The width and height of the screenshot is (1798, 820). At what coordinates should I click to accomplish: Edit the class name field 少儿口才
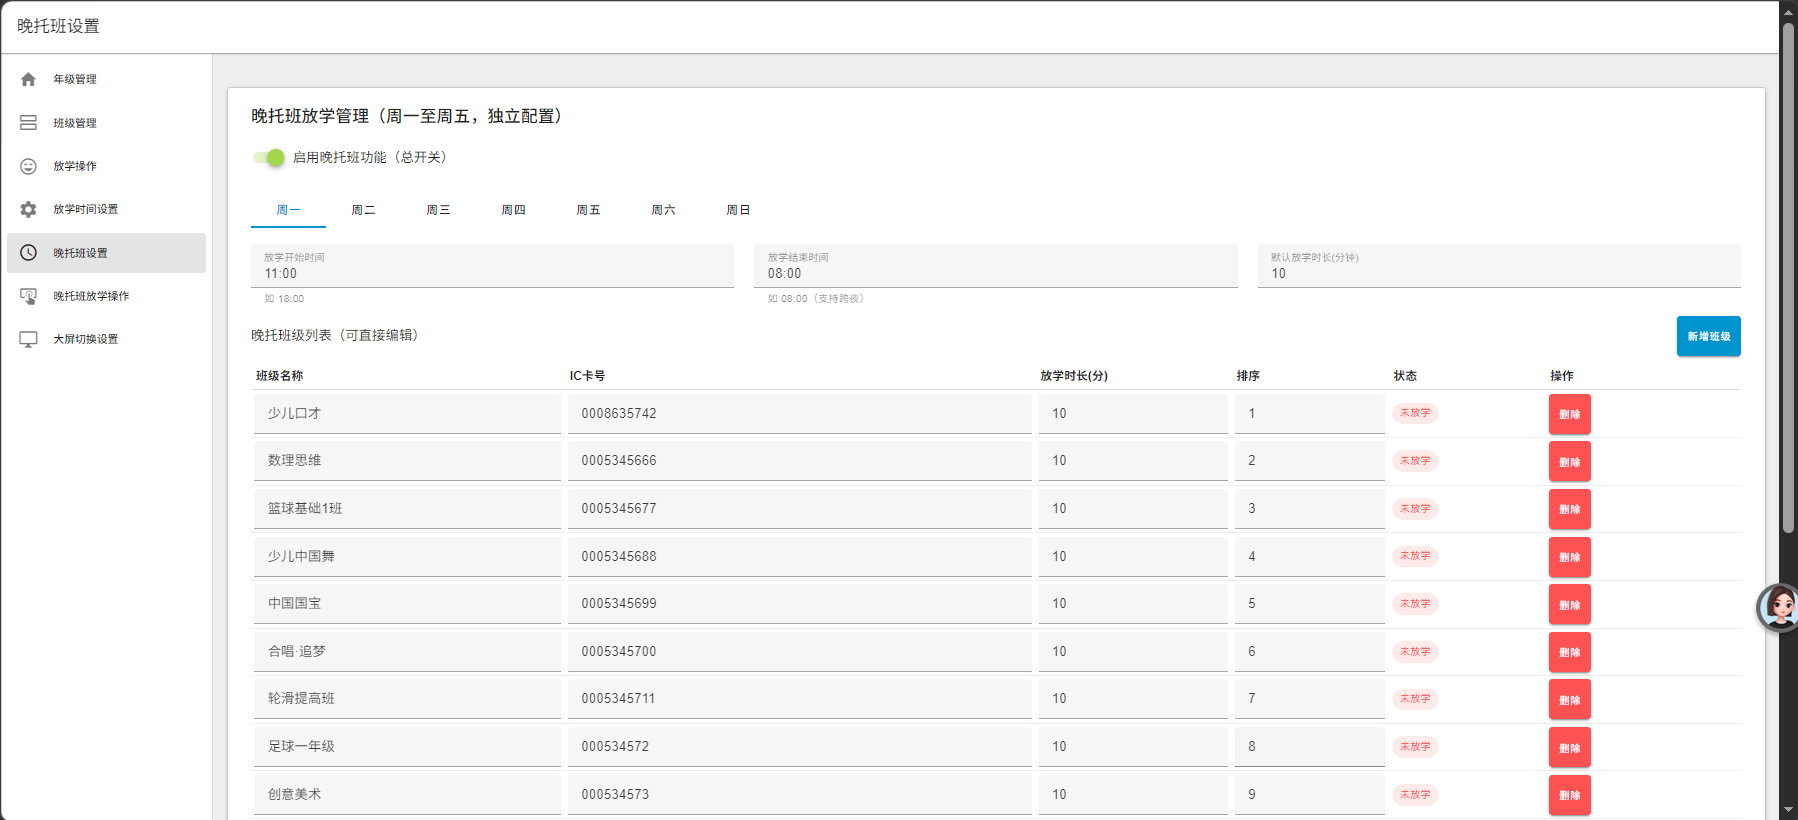pos(407,413)
